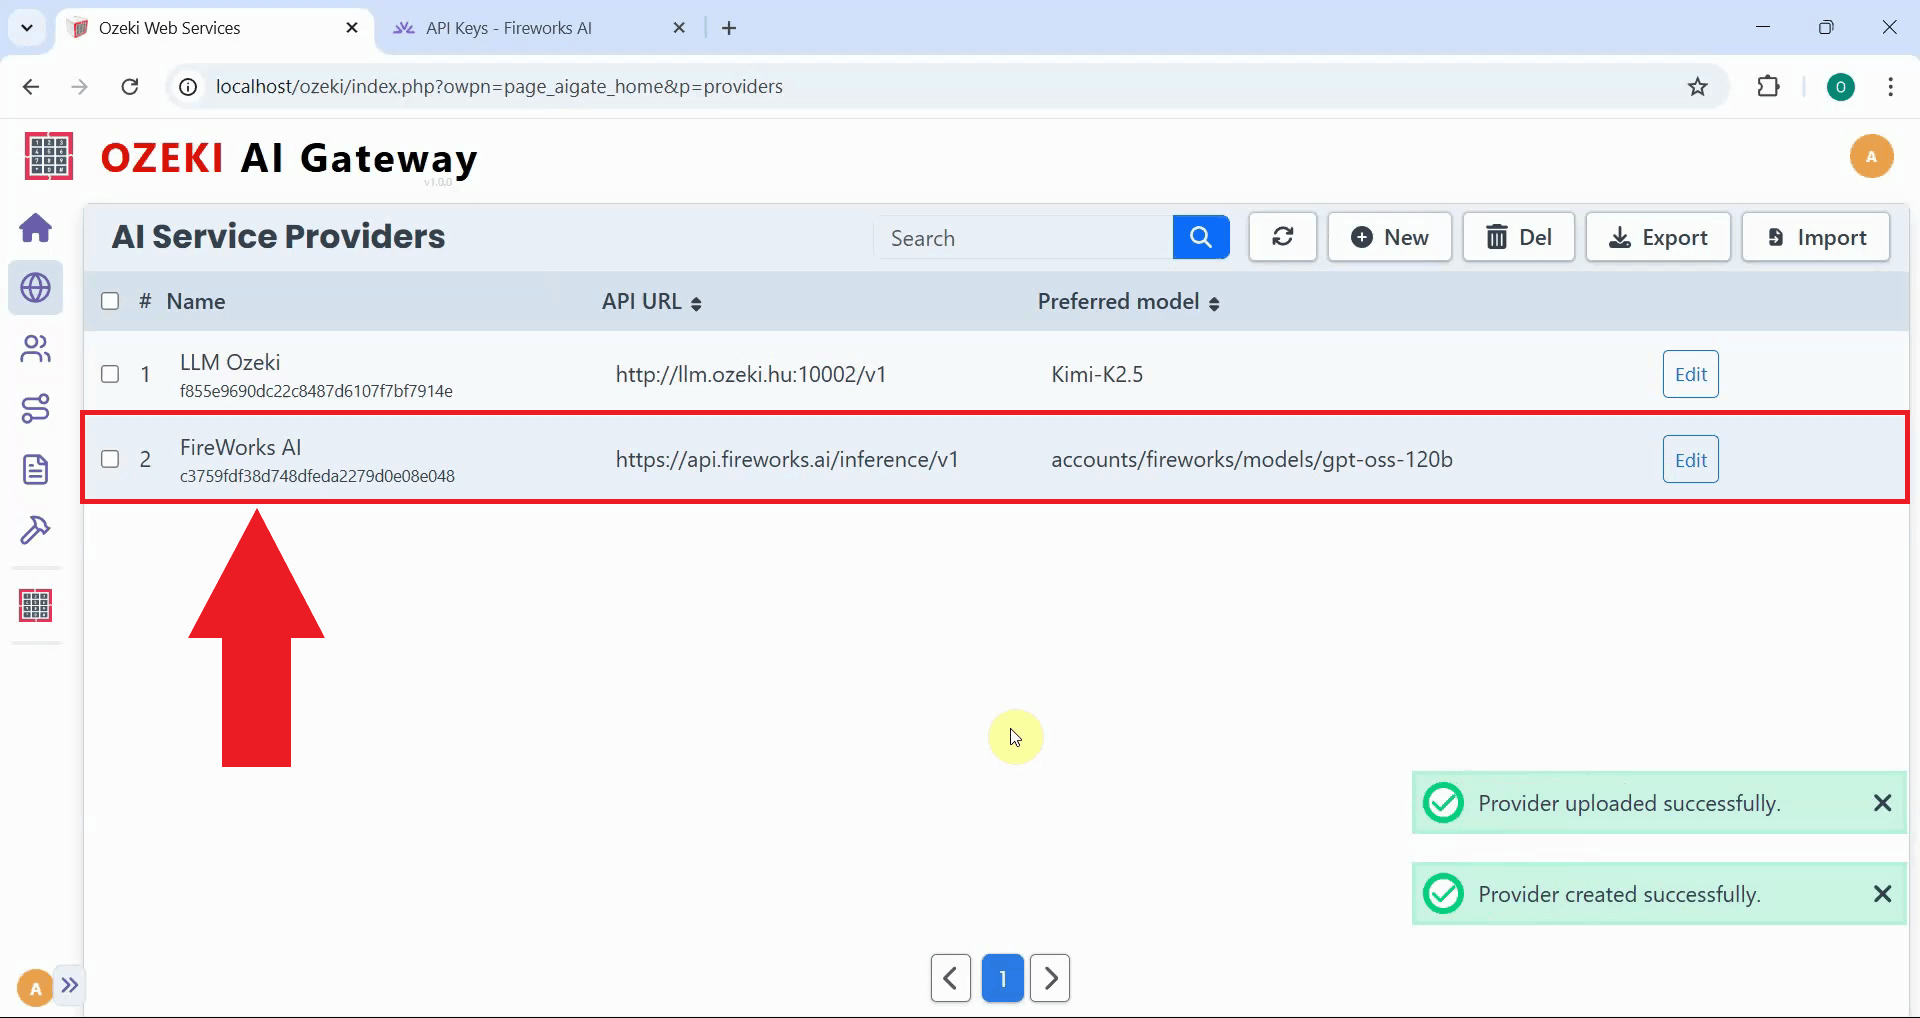The image size is (1920, 1018).
Task: Open the document logs icon in sidebar
Action: (x=36, y=469)
